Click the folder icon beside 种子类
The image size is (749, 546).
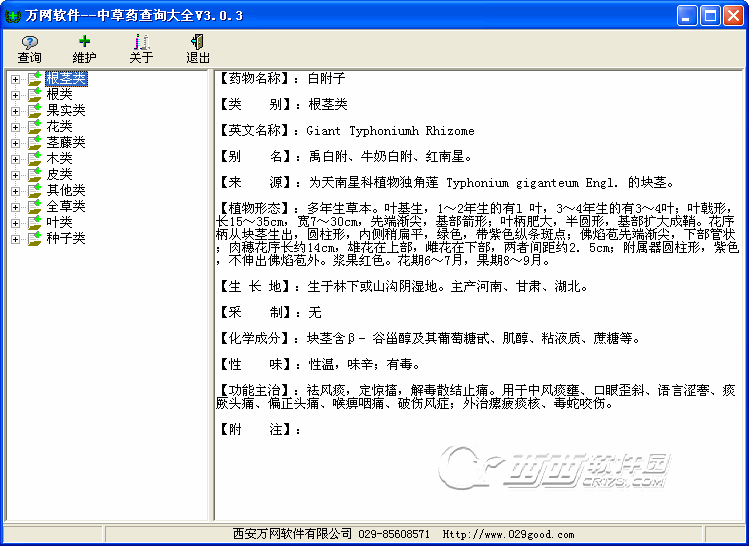click(x=34, y=239)
